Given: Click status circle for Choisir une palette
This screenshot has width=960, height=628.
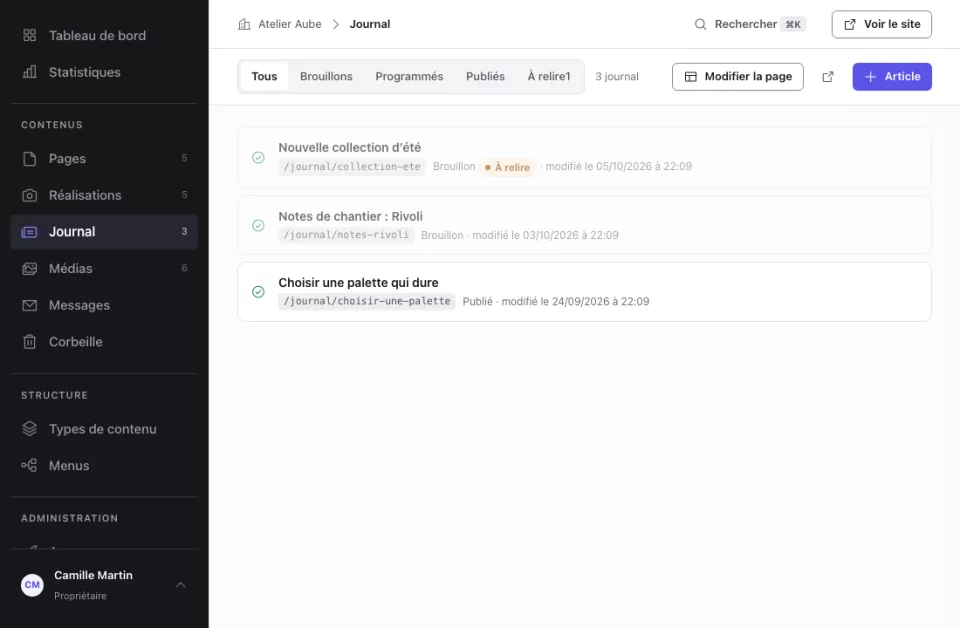Looking at the screenshot, I should pyautogui.click(x=258, y=292).
